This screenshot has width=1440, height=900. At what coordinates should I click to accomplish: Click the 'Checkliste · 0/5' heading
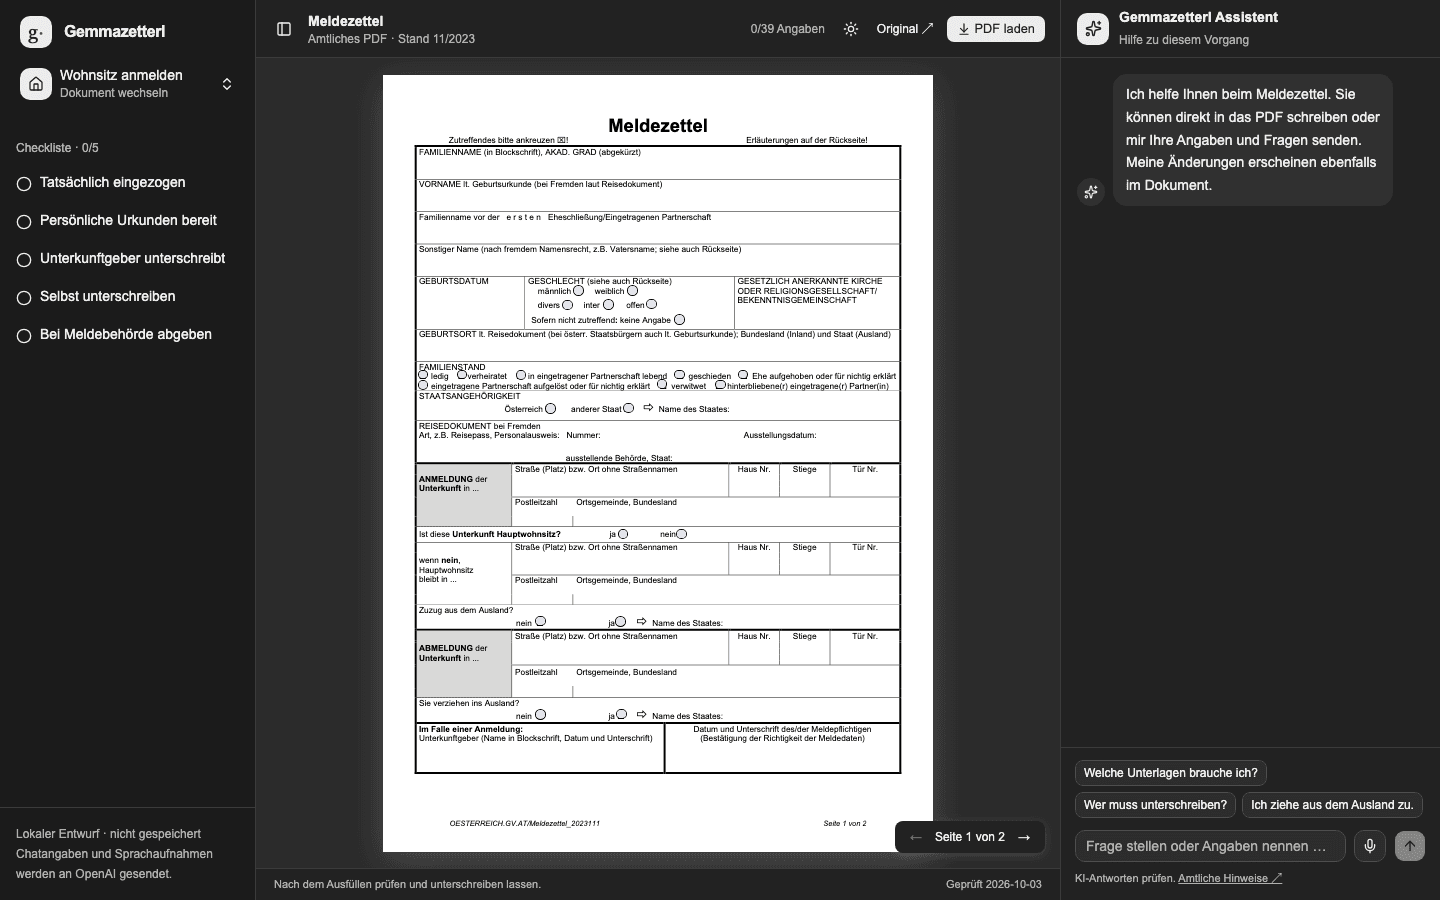(x=57, y=148)
